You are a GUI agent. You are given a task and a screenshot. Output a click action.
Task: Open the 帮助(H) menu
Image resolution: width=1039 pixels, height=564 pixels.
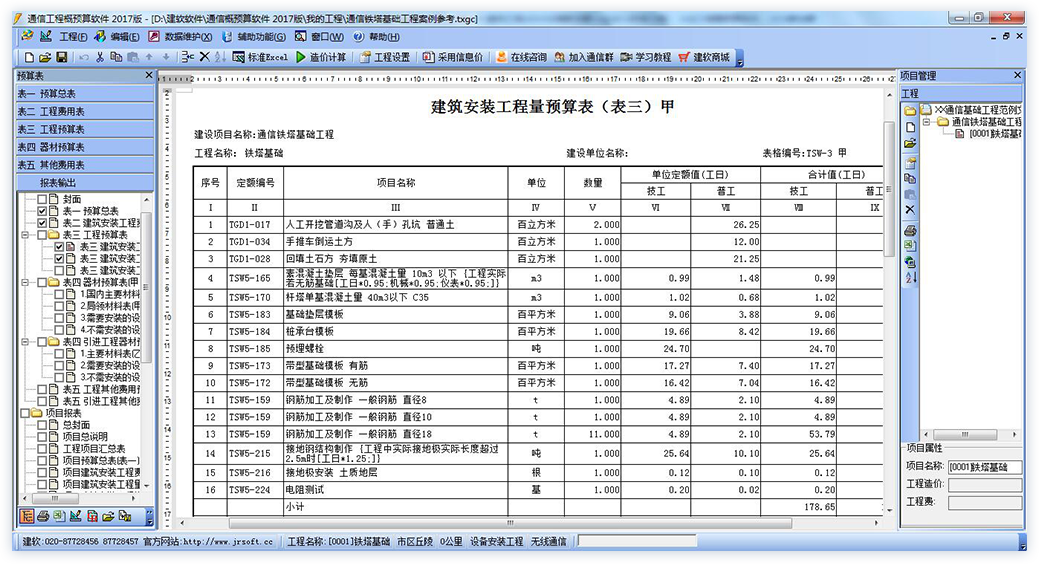[384, 37]
